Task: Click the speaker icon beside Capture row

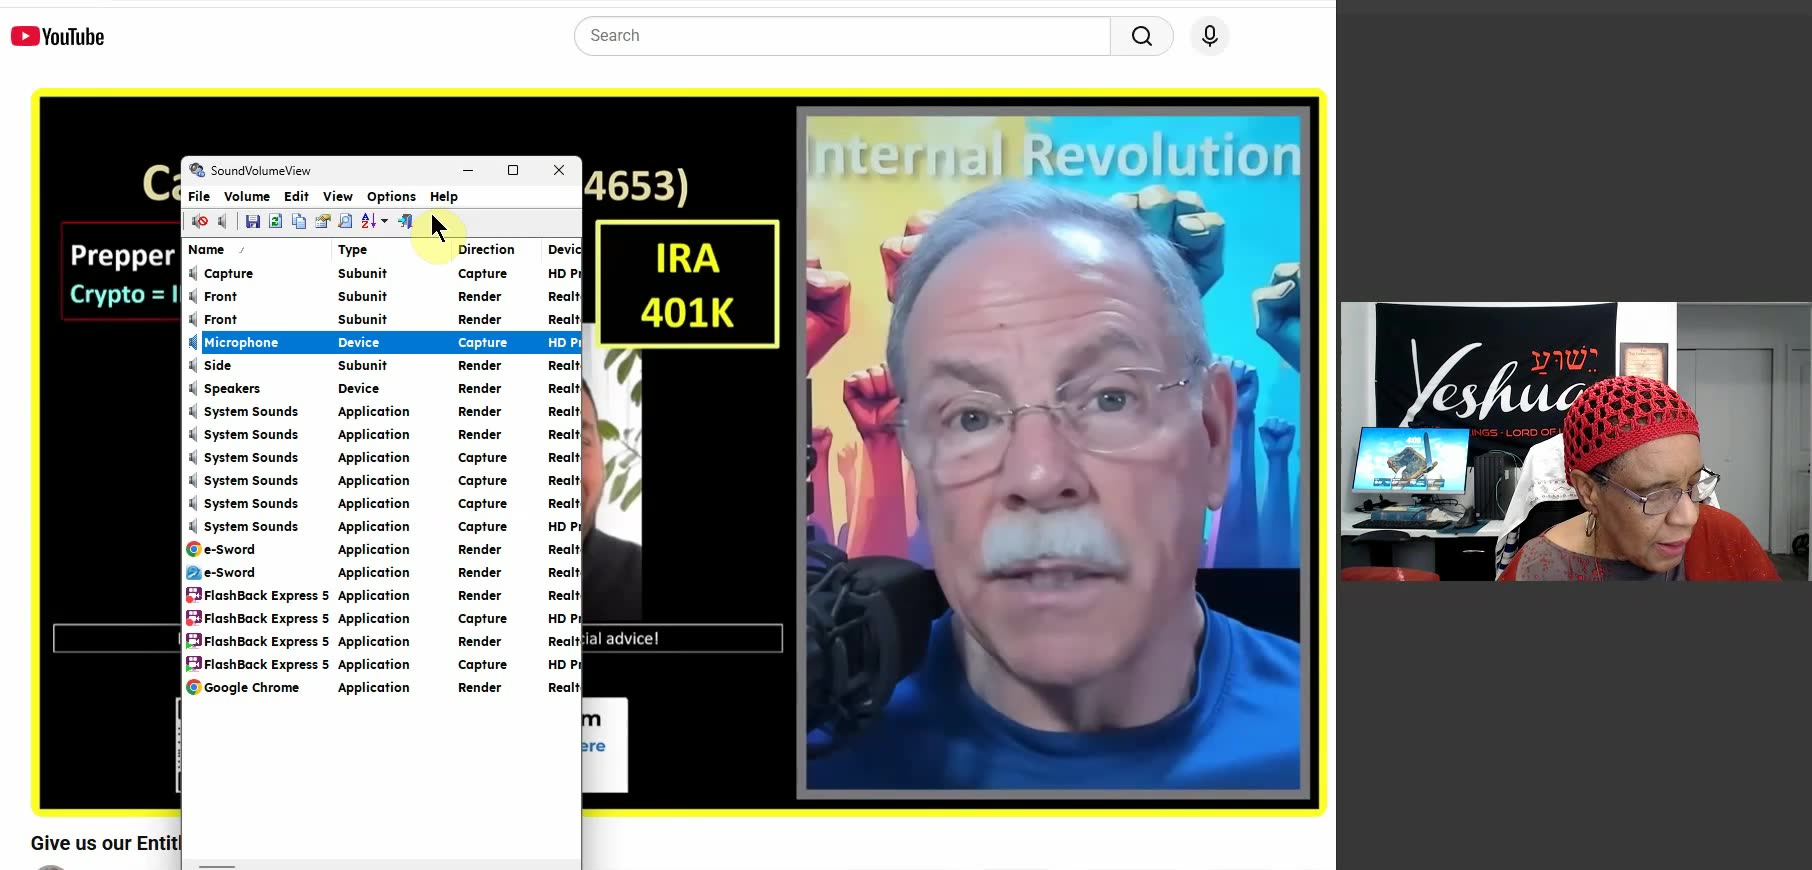Action: pos(194,273)
